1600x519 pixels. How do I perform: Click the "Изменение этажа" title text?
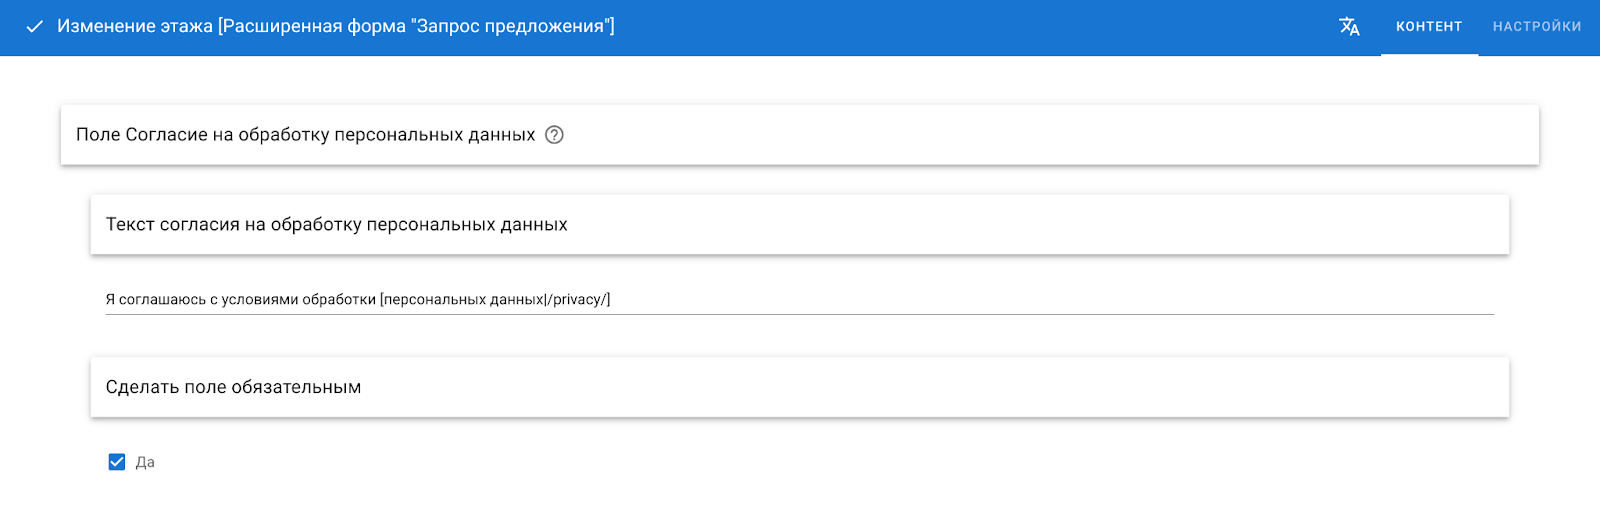pyautogui.click(x=134, y=27)
